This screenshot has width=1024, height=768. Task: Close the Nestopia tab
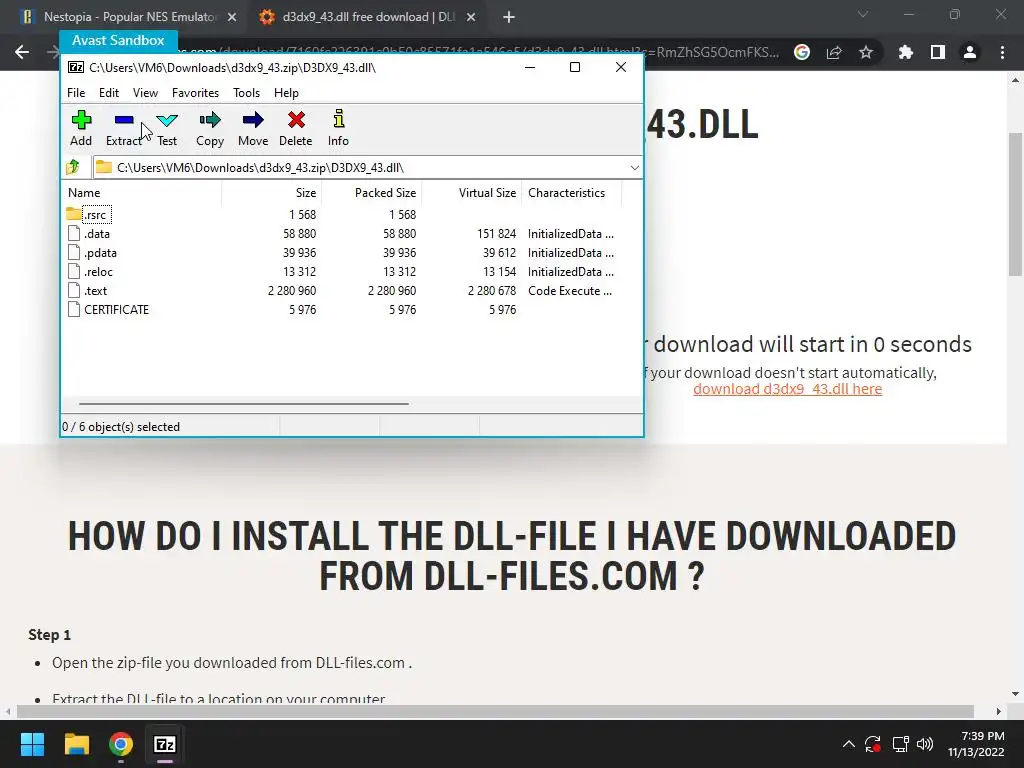[x=232, y=17]
